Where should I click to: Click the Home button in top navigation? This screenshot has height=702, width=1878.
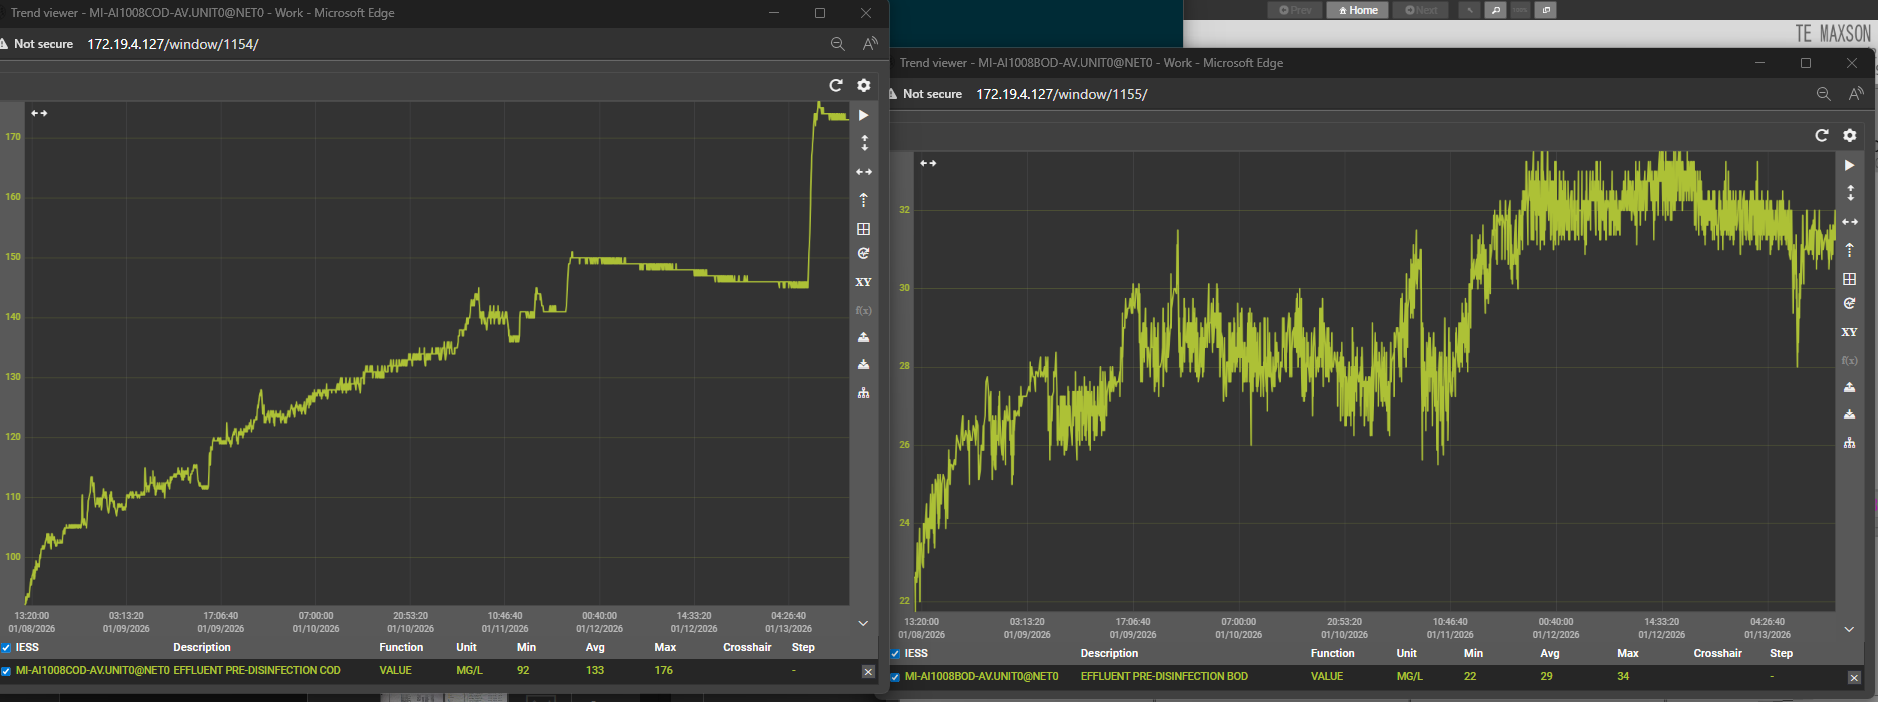coord(1358,10)
